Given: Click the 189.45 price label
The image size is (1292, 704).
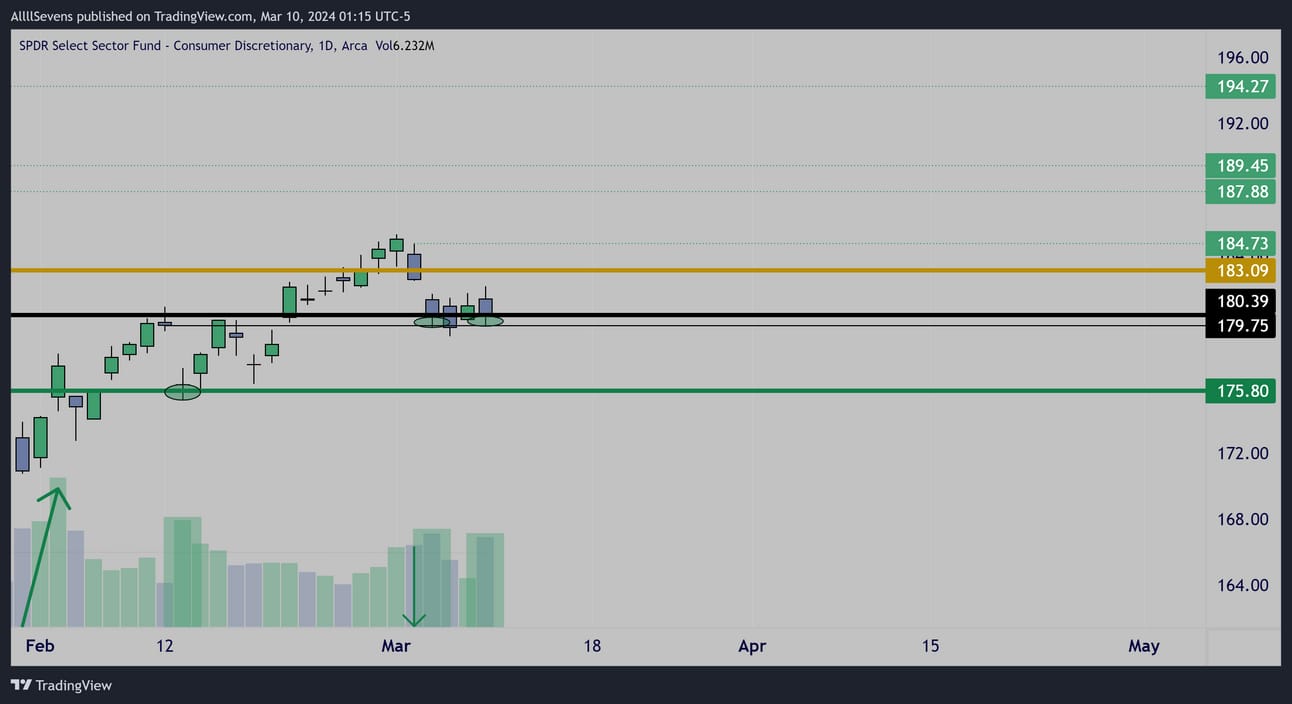Looking at the screenshot, I should click(1241, 165).
